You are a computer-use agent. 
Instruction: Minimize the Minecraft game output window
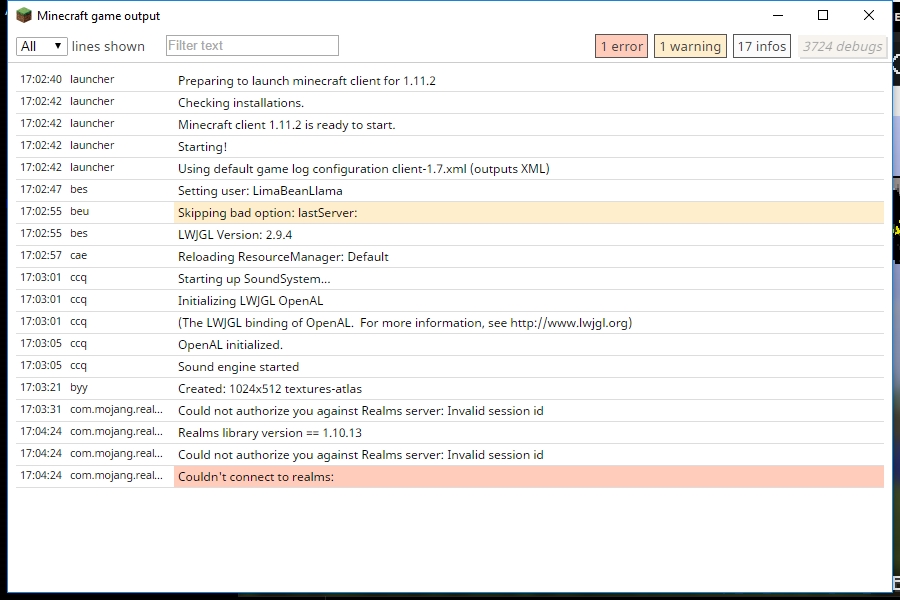777,15
